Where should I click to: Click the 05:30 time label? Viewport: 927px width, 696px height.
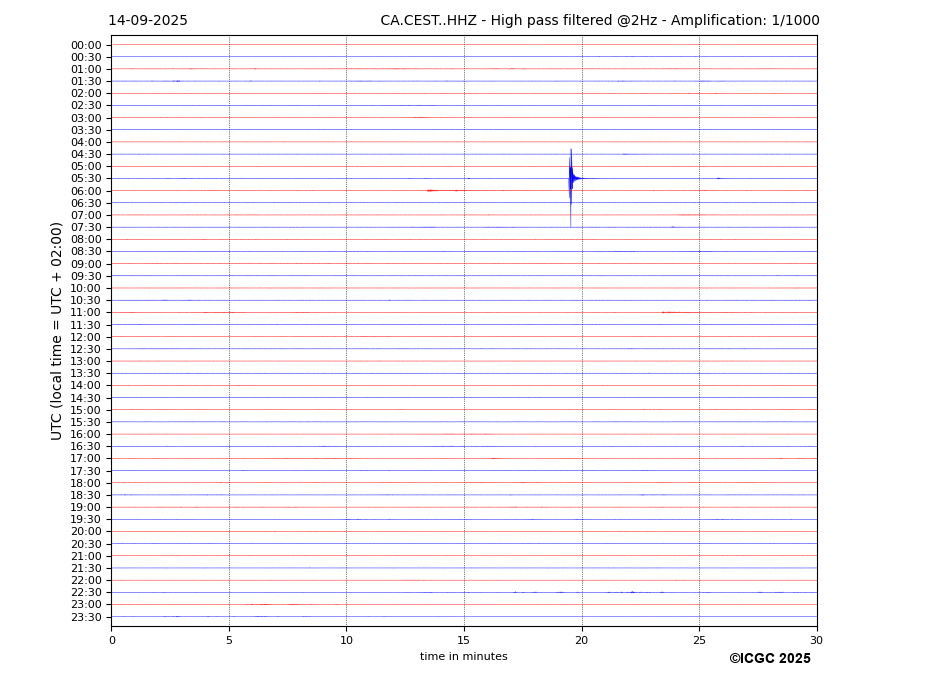click(86, 179)
